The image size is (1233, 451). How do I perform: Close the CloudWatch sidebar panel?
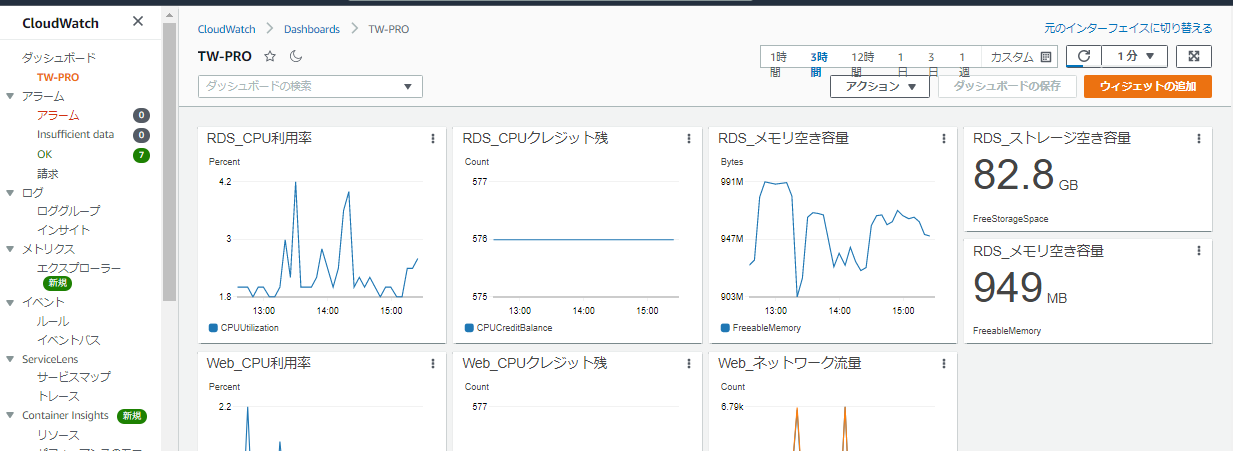138,21
